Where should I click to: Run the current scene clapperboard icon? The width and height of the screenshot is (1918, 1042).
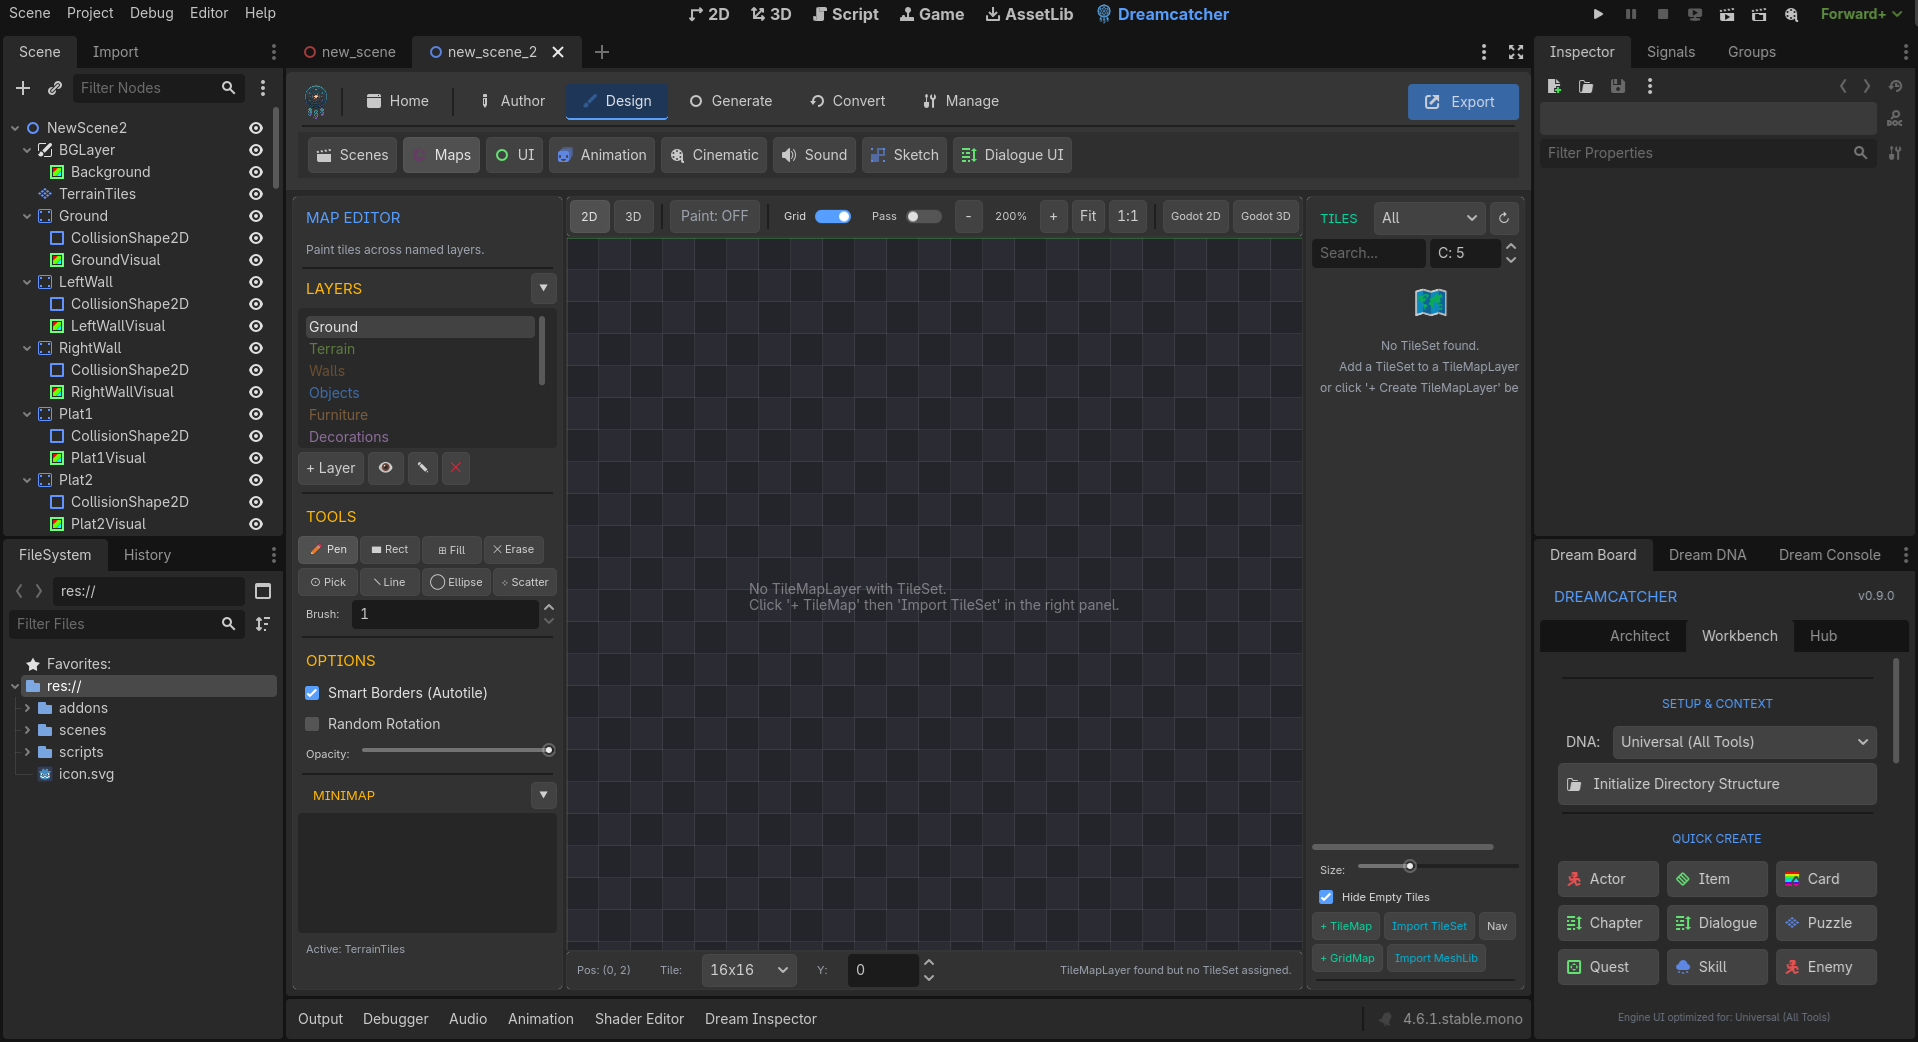tap(1727, 14)
